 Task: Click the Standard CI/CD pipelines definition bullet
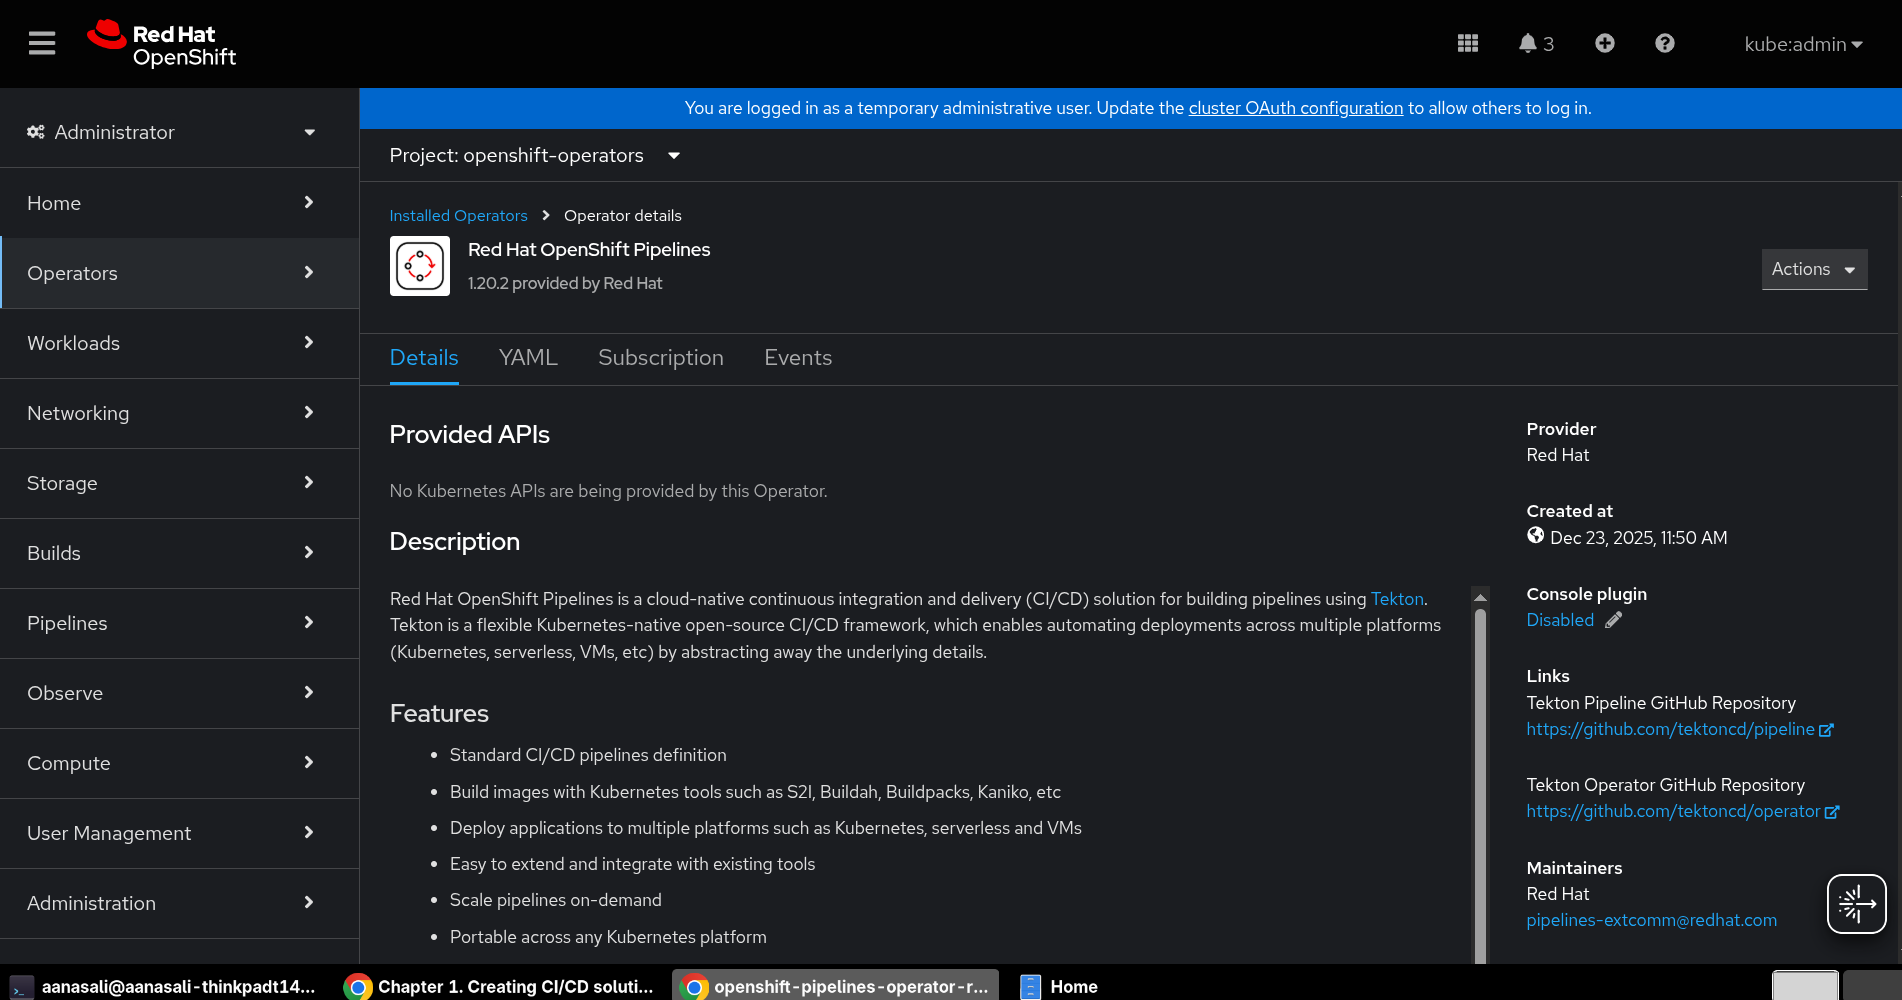pyautogui.click(x=588, y=755)
